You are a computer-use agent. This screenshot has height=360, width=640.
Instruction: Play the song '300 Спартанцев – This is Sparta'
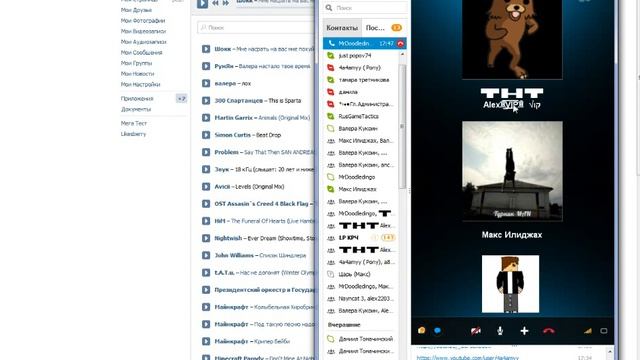pyautogui.click(x=206, y=101)
